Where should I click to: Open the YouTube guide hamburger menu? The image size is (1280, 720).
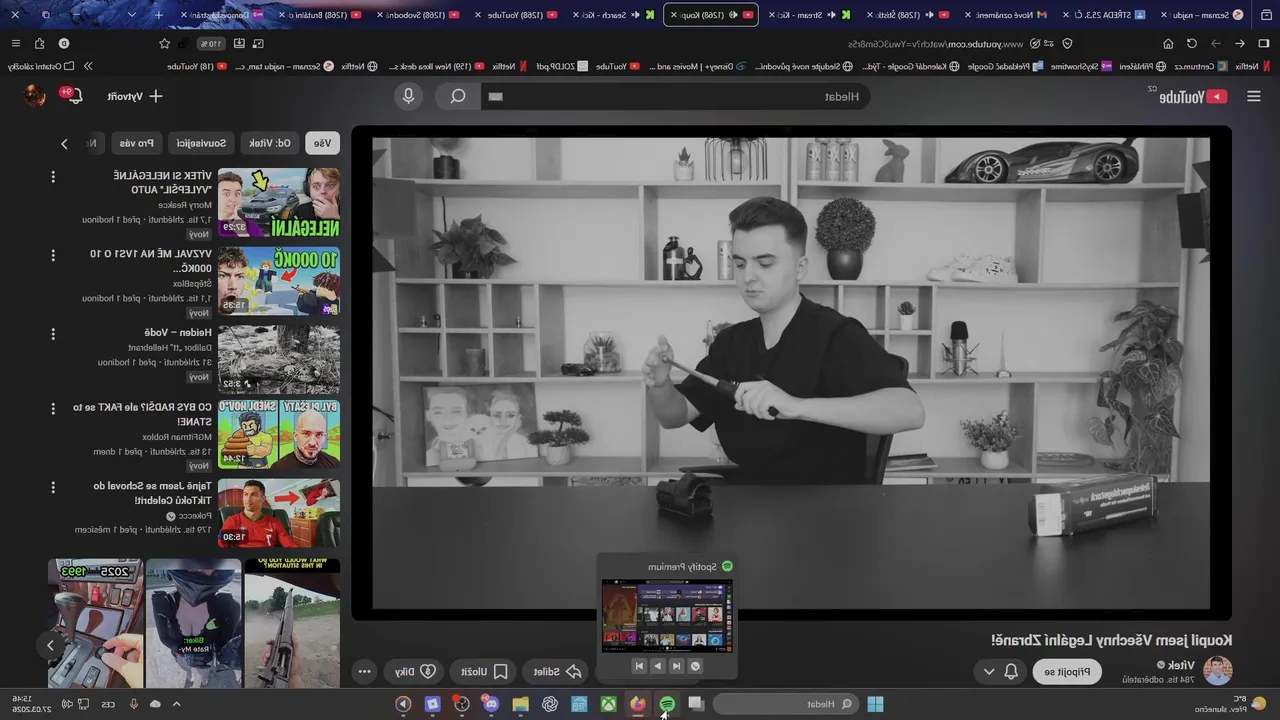click(1254, 96)
